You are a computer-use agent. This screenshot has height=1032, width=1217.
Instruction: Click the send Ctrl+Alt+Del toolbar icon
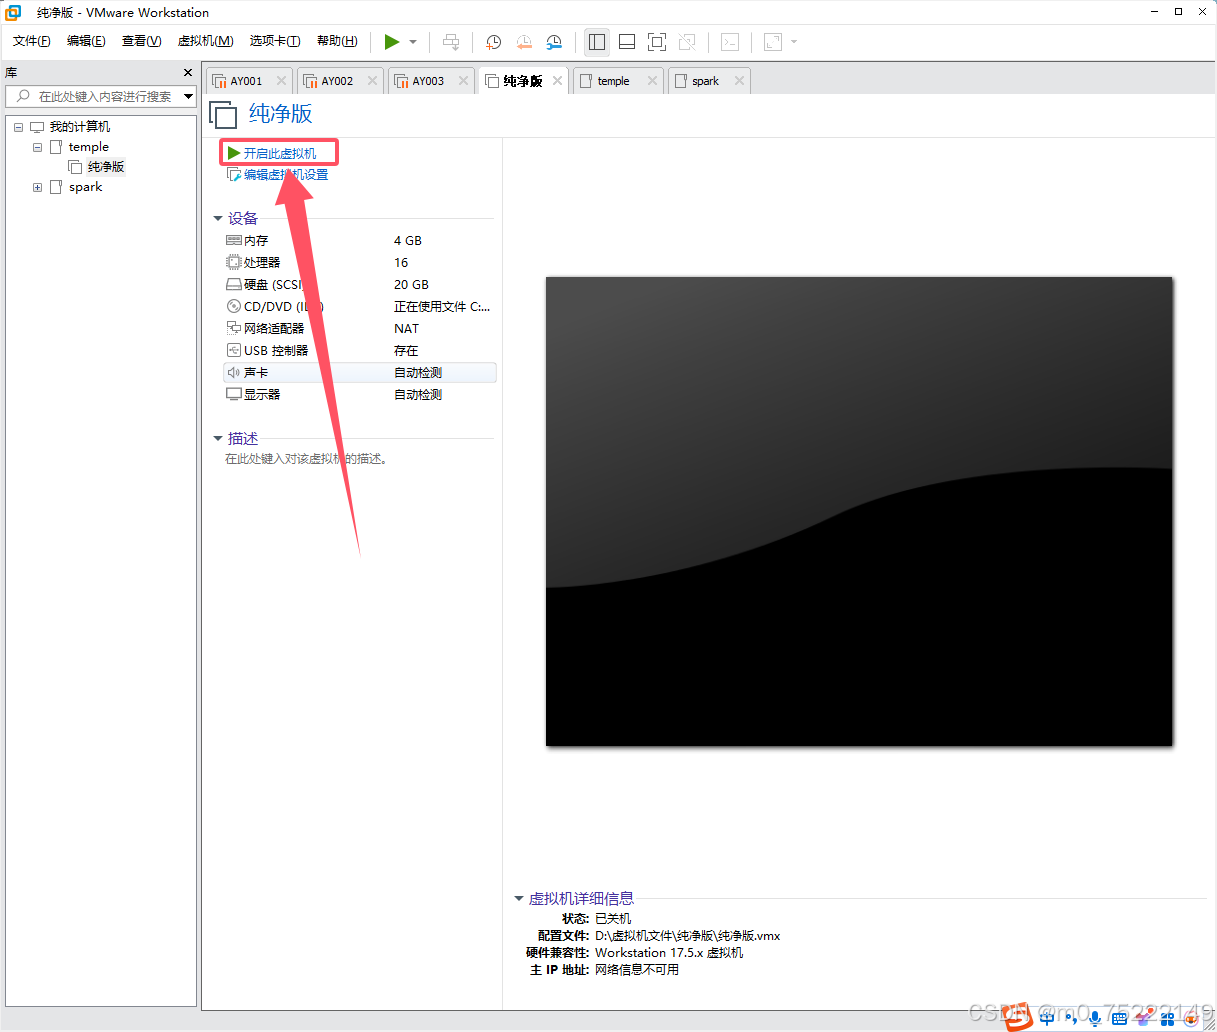tap(451, 42)
